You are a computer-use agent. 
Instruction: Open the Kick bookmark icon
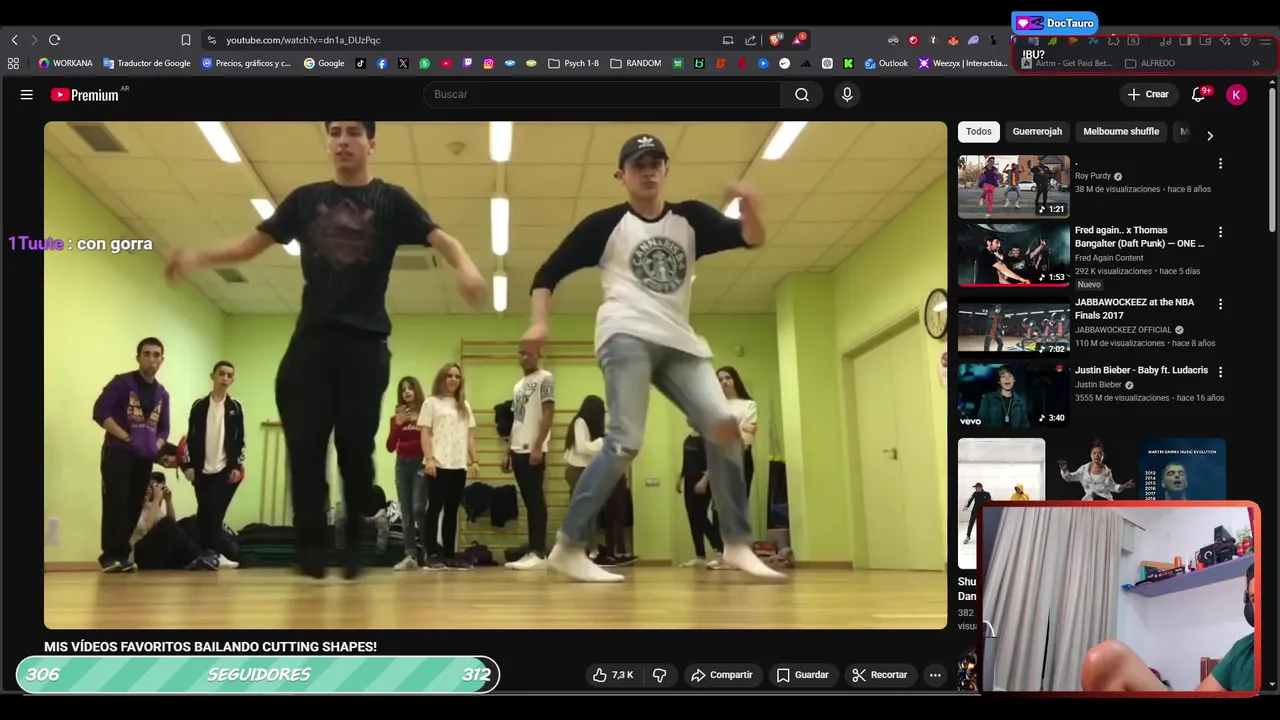848,63
